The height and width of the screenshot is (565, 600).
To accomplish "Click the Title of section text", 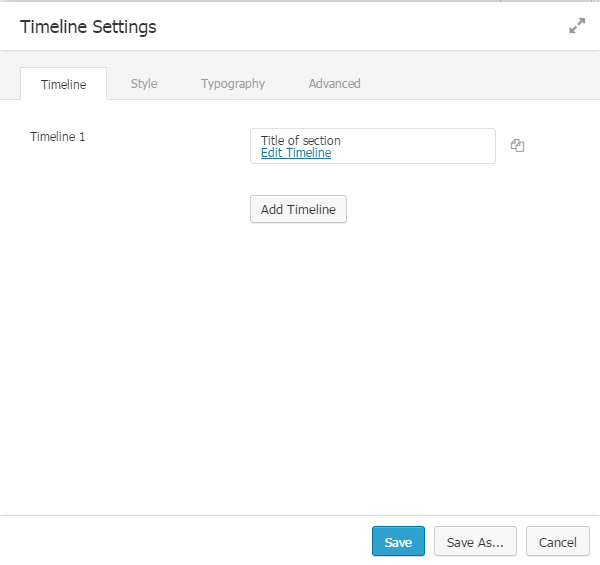I will pyautogui.click(x=301, y=140).
